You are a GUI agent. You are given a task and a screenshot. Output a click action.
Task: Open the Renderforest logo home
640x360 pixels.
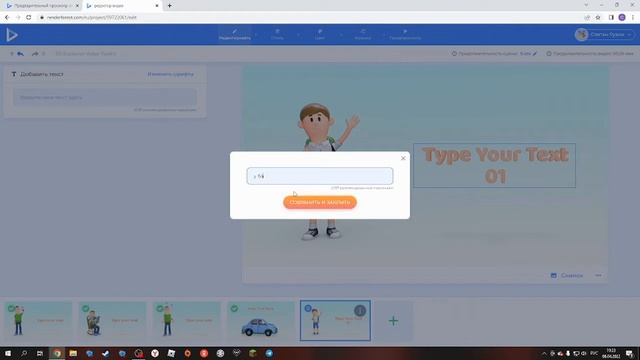(x=12, y=35)
